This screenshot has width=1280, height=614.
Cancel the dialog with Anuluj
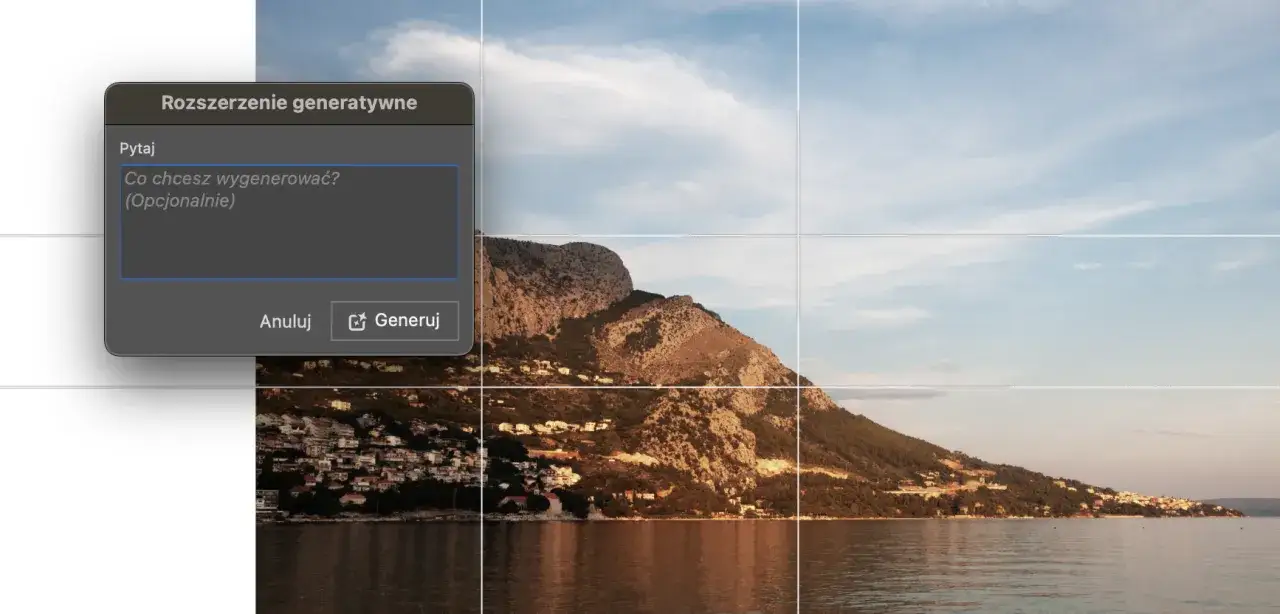tap(285, 321)
